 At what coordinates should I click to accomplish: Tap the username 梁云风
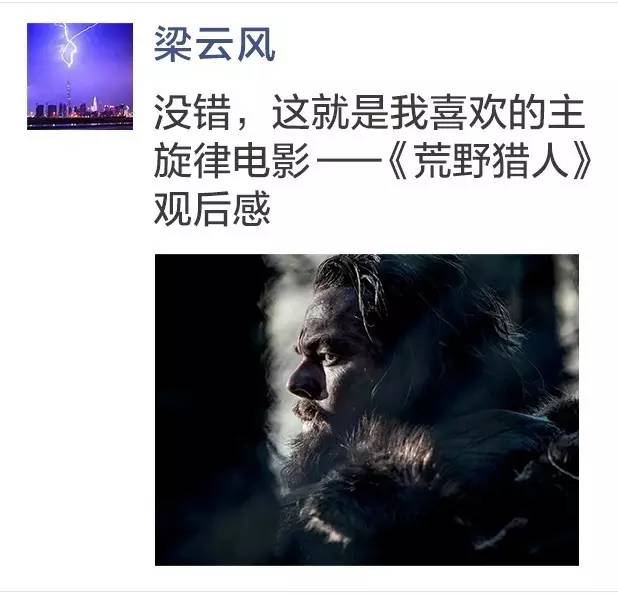[x=214, y=44]
